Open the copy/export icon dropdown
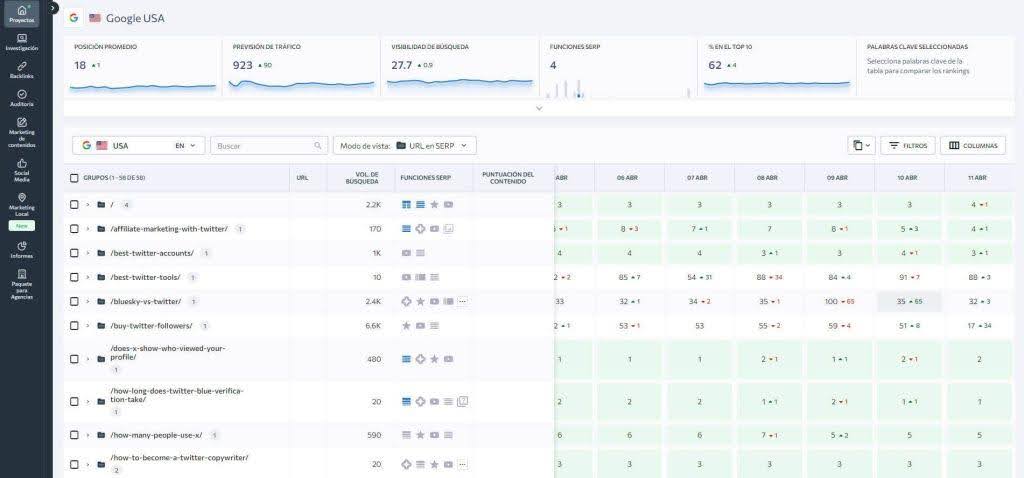The width and height of the screenshot is (1024, 478). 860,146
